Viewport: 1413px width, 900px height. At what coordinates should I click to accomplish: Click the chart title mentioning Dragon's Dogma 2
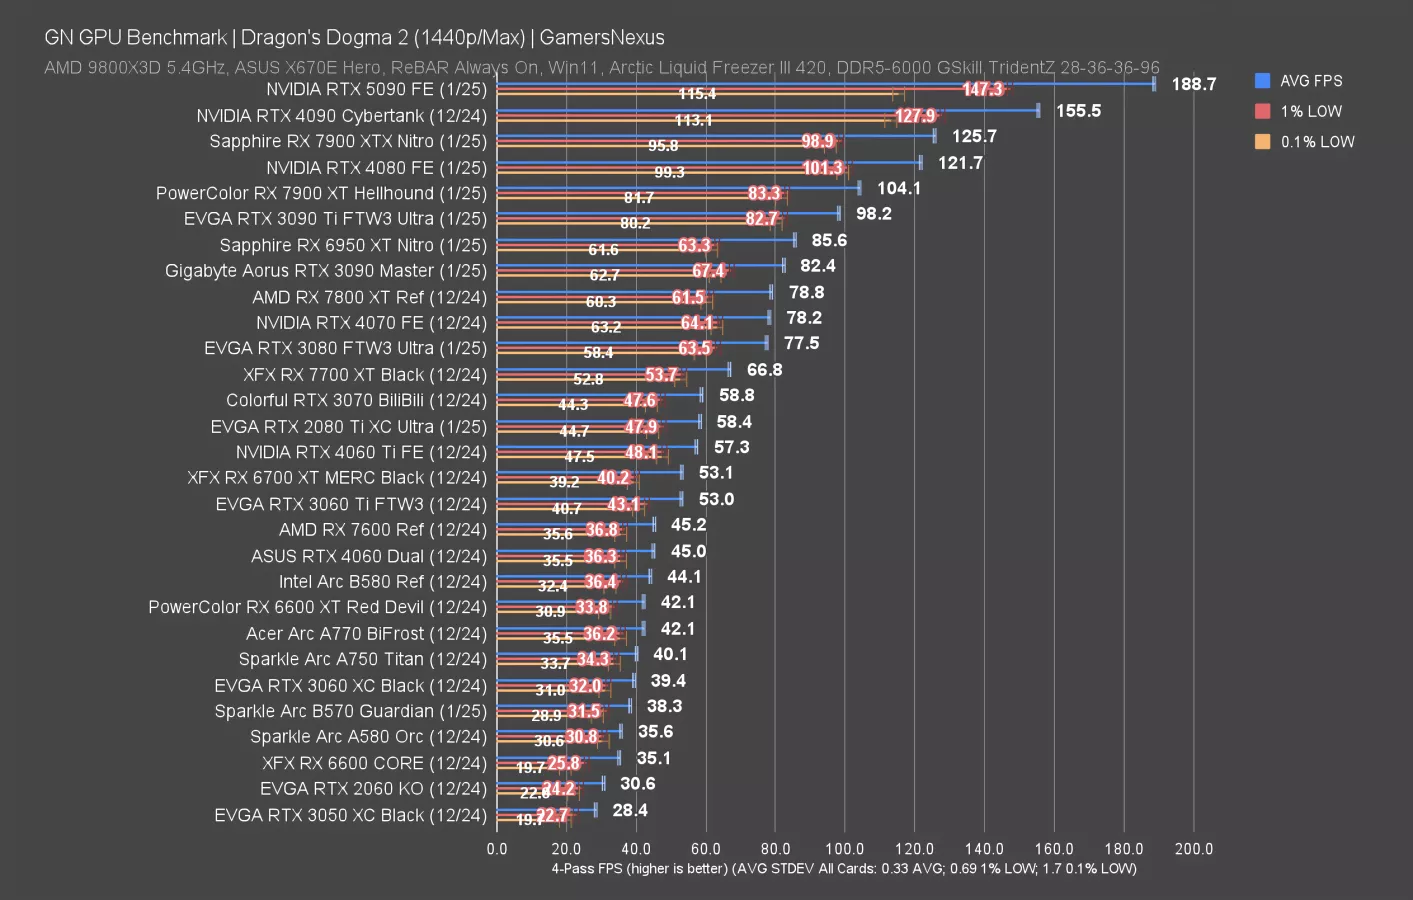pyautogui.click(x=354, y=37)
